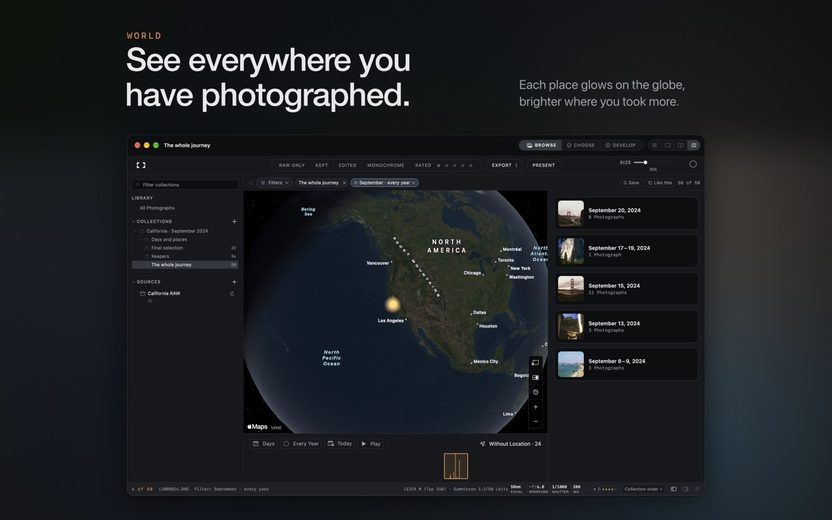Set the rating filter to first star
Image resolution: width=832 pixels, height=520 pixels.
[438, 165]
